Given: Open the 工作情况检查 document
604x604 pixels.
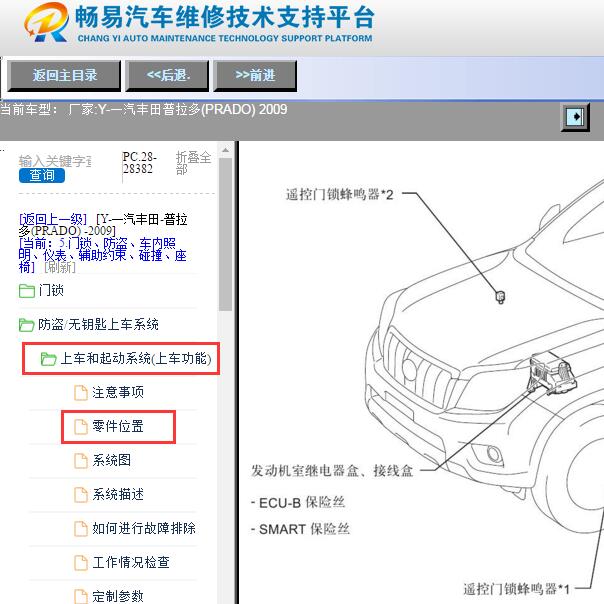Looking at the screenshot, I should [131, 562].
